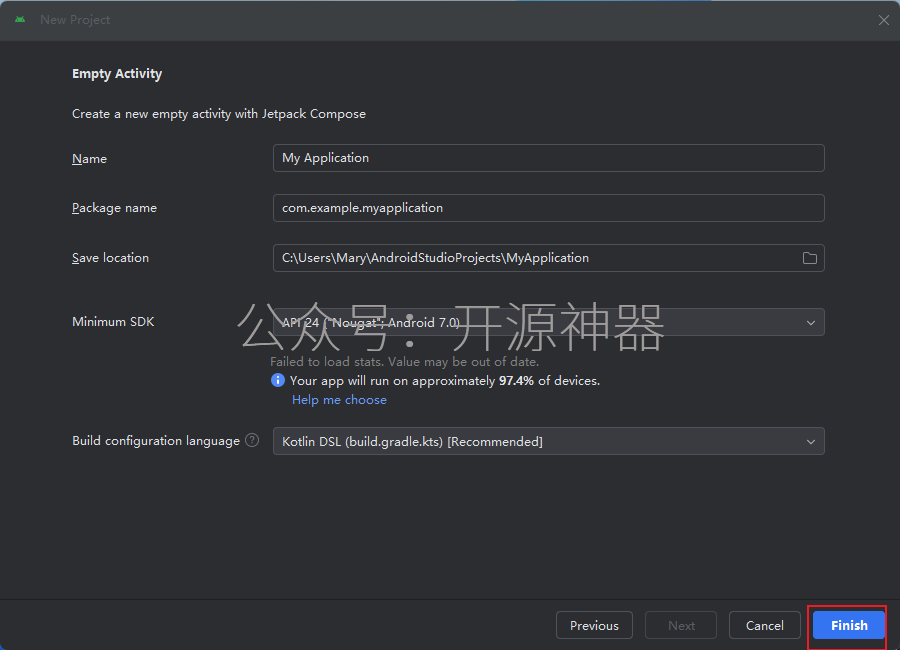Focus the Name field containing My Application

(x=549, y=158)
